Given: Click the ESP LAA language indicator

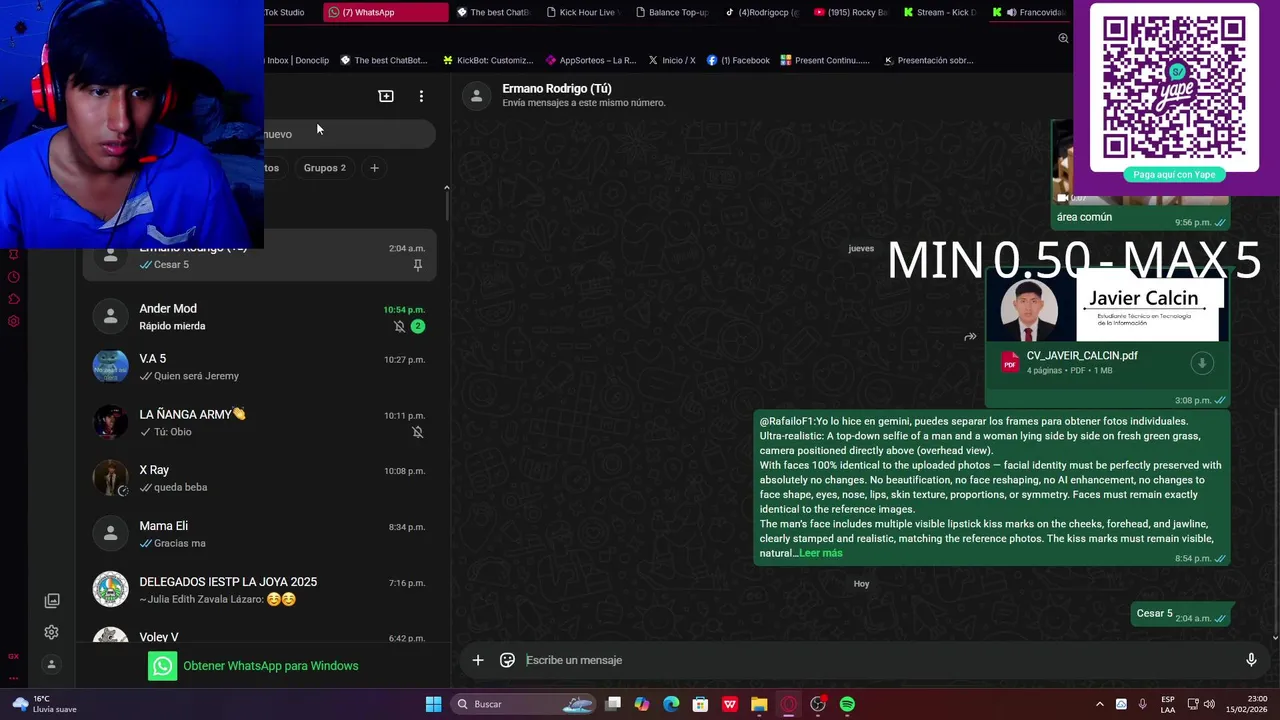Looking at the screenshot, I should pyautogui.click(x=1168, y=704).
